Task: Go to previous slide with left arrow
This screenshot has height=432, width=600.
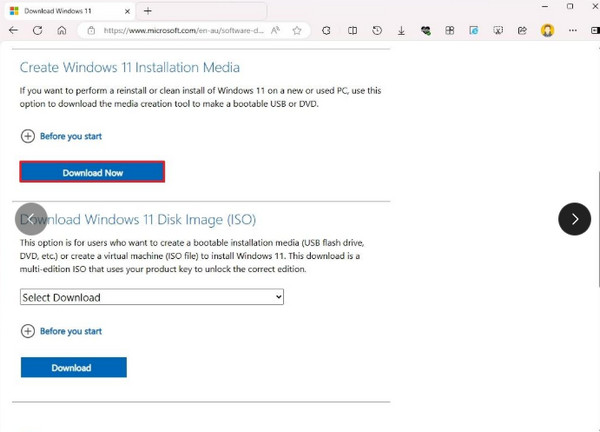Action: [x=31, y=219]
